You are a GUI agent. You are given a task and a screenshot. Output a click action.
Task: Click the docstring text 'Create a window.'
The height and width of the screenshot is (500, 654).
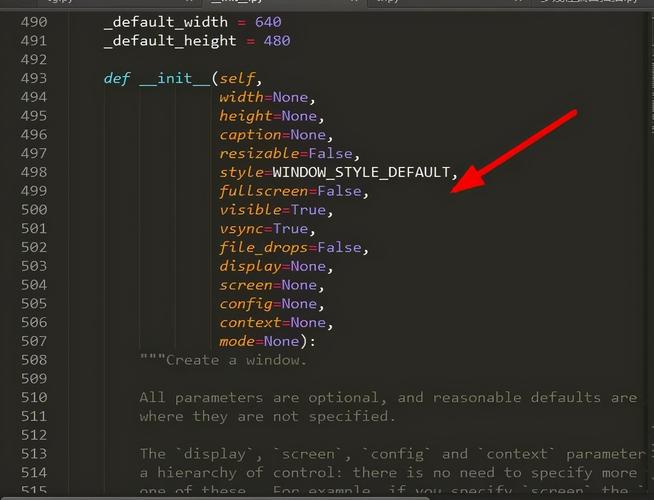click(236, 360)
